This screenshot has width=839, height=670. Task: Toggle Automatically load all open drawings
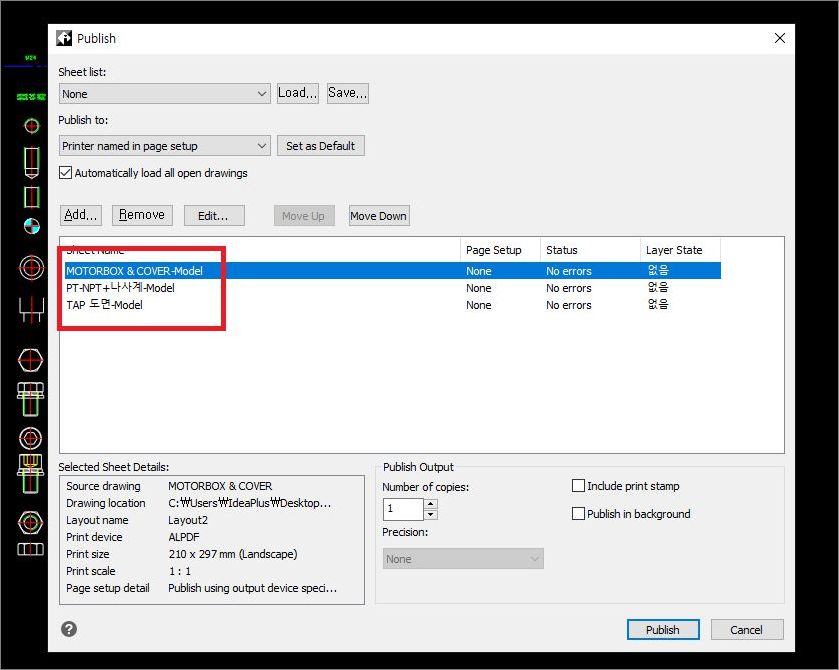[65, 173]
